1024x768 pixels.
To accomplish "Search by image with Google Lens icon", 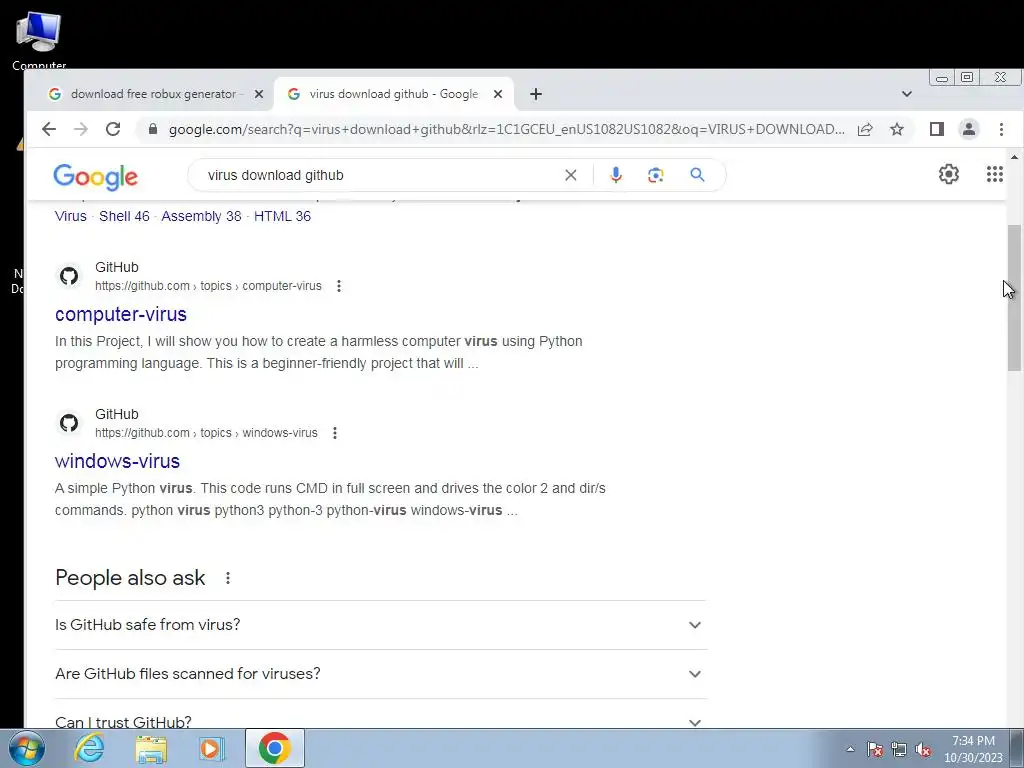I will [x=656, y=175].
